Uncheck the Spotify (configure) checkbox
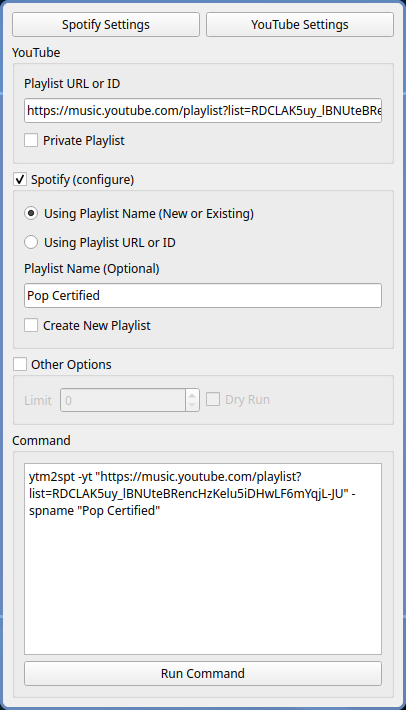This screenshot has width=406, height=710. [20, 179]
